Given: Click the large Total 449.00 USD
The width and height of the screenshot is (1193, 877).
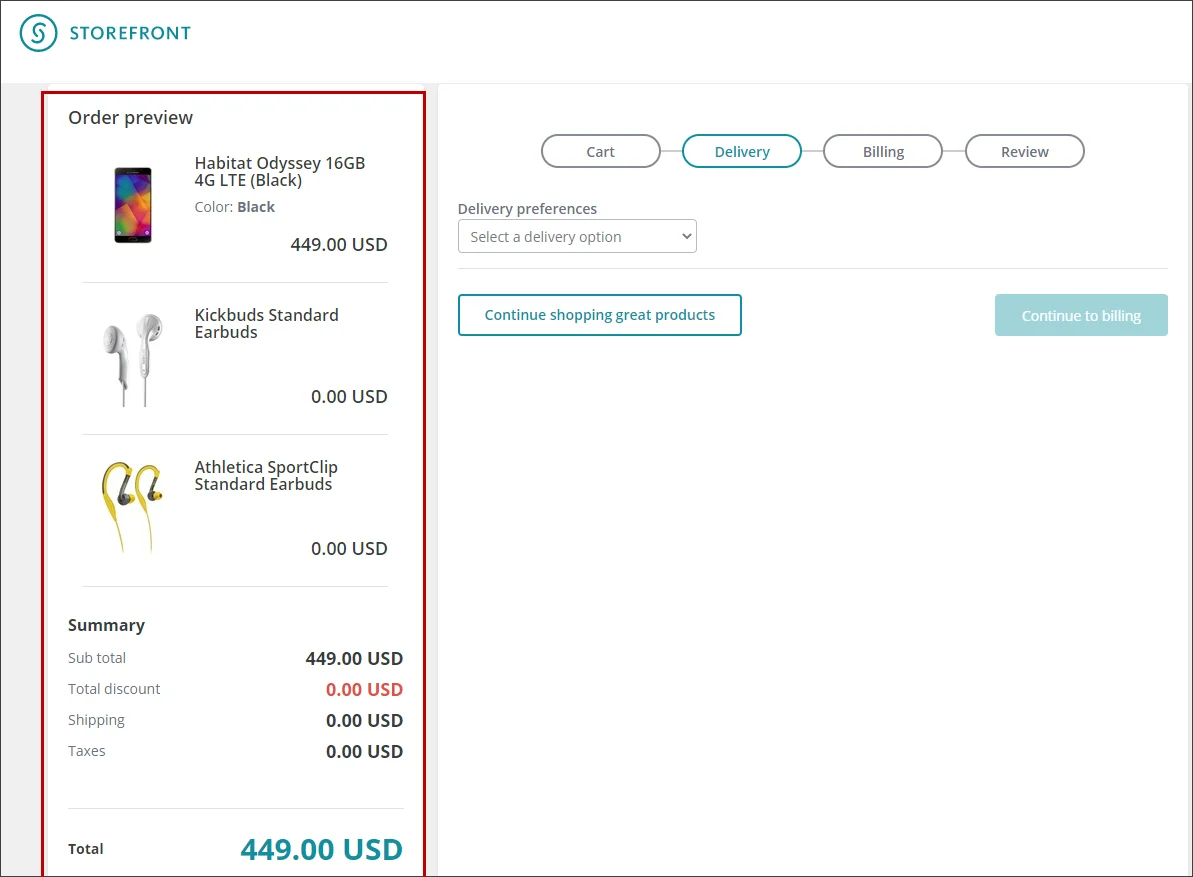Looking at the screenshot, I should 322,850.
